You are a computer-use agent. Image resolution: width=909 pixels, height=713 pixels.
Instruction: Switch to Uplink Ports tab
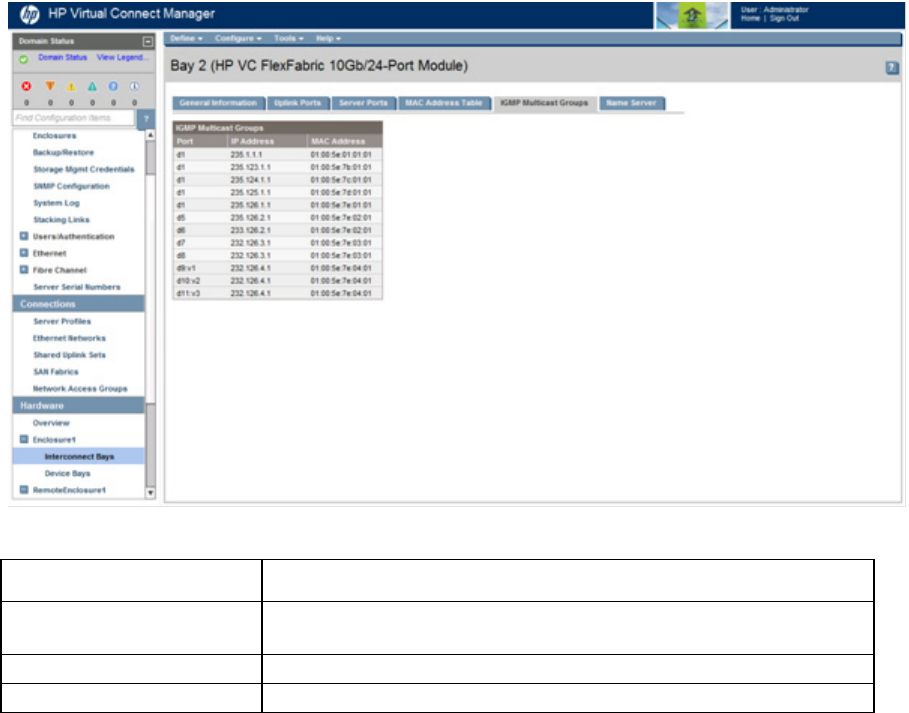pyautogui.click(x=298, y=103)
